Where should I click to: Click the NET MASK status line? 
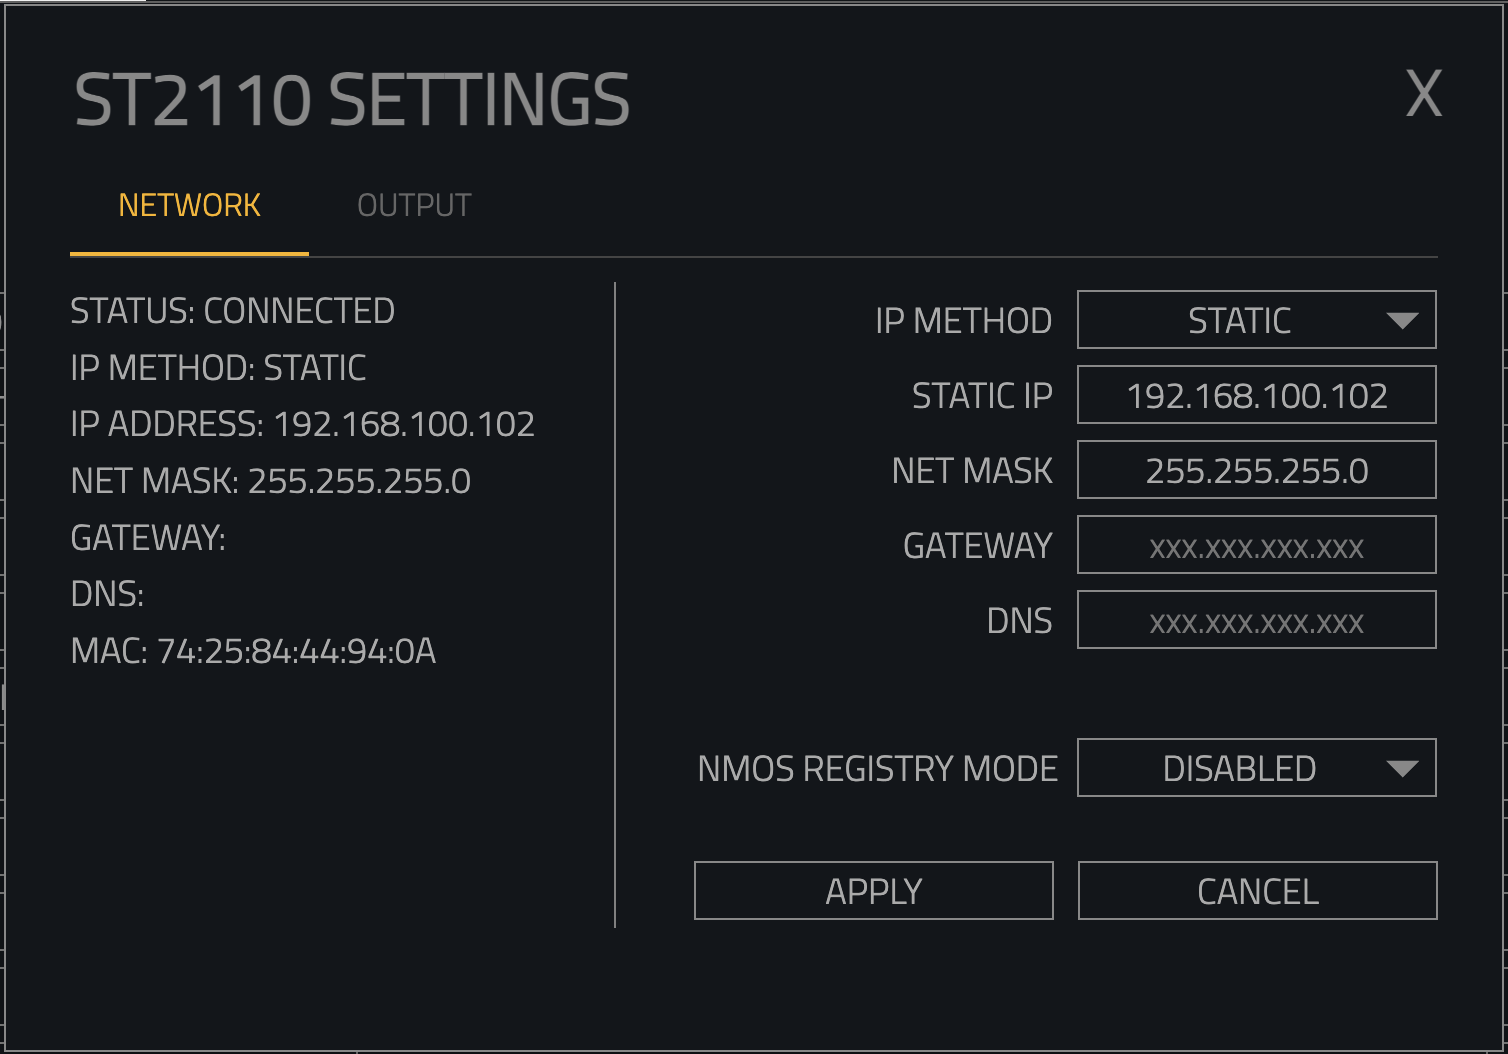270,482
